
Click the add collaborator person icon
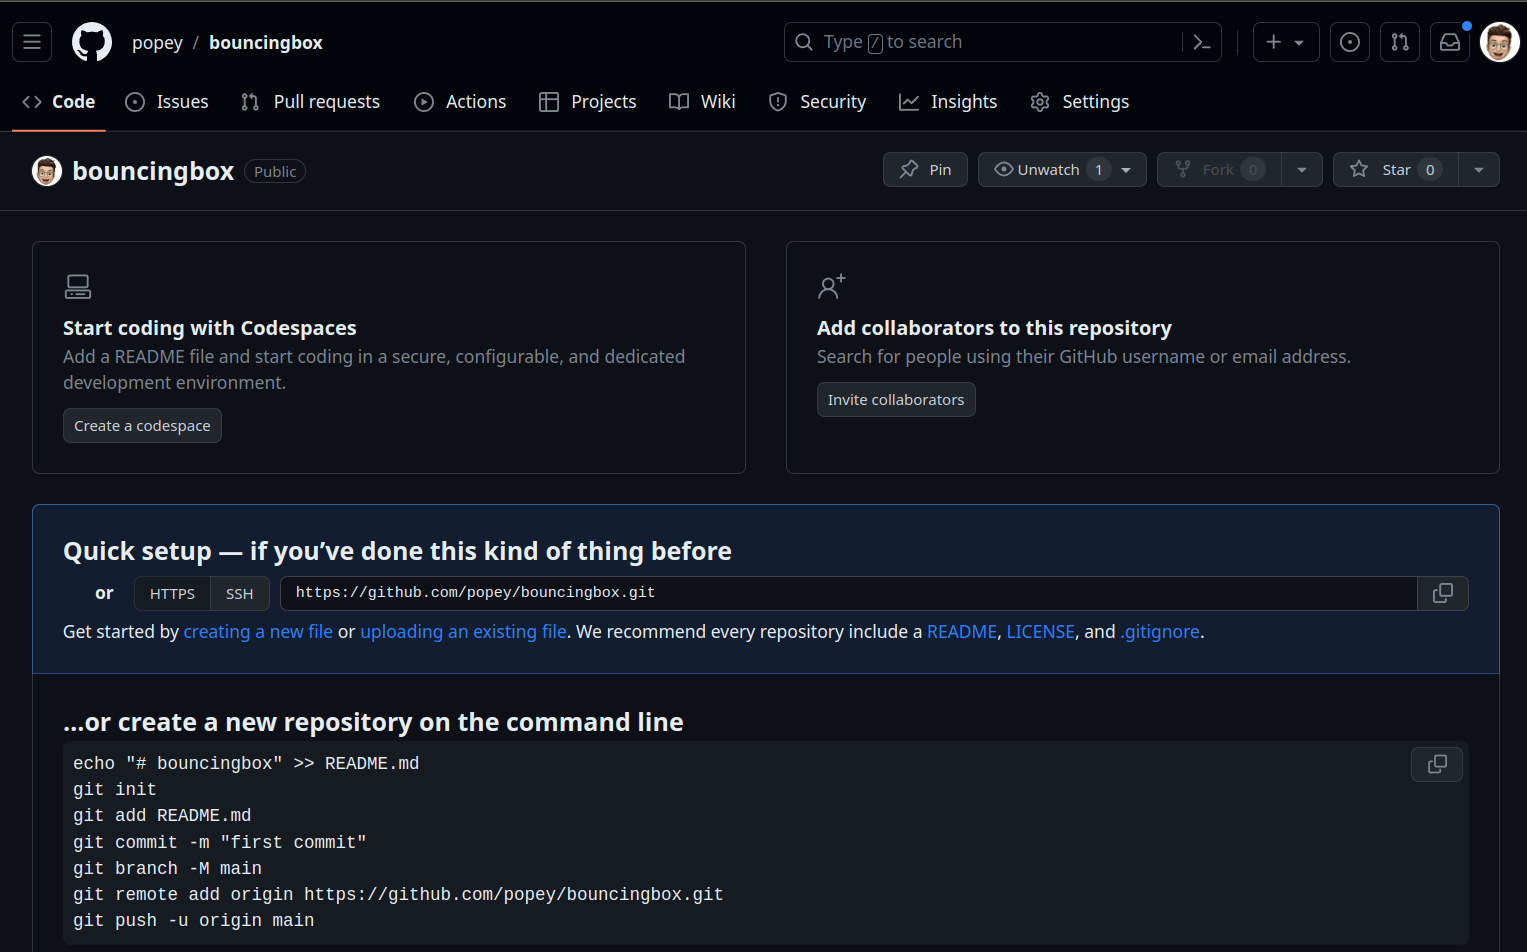(x=831, y=287)
